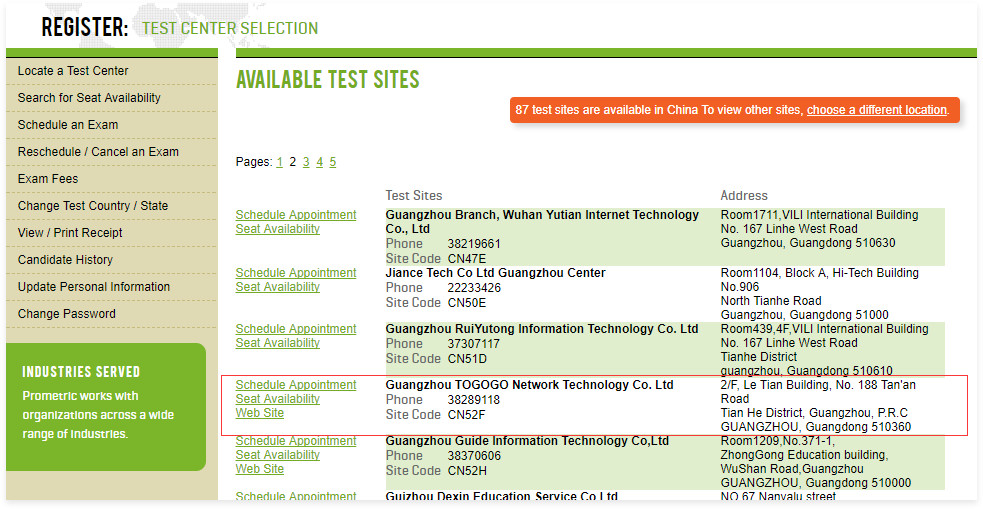Select Change Test Country / State
The width and height of the screenshot is (983, 509).
pyautogui.click(x=93, y=206)
